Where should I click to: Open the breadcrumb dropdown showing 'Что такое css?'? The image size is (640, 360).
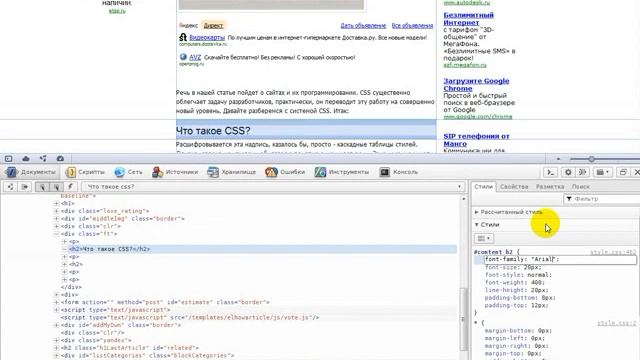[459, 187]
